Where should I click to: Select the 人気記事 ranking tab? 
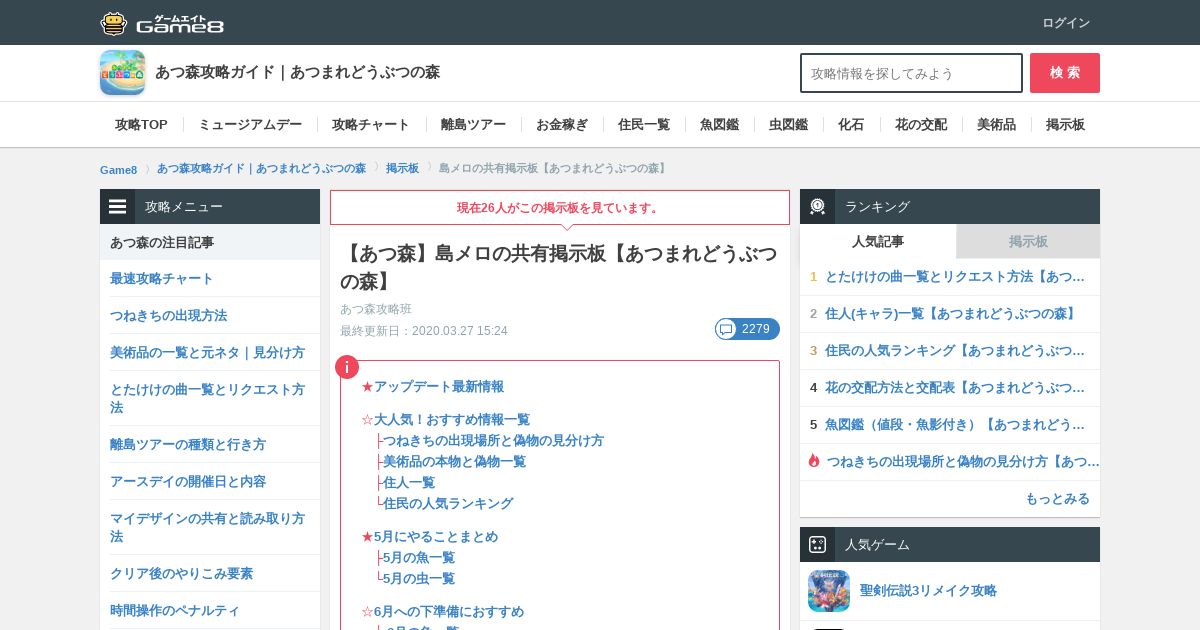click(x=878, y=241)
